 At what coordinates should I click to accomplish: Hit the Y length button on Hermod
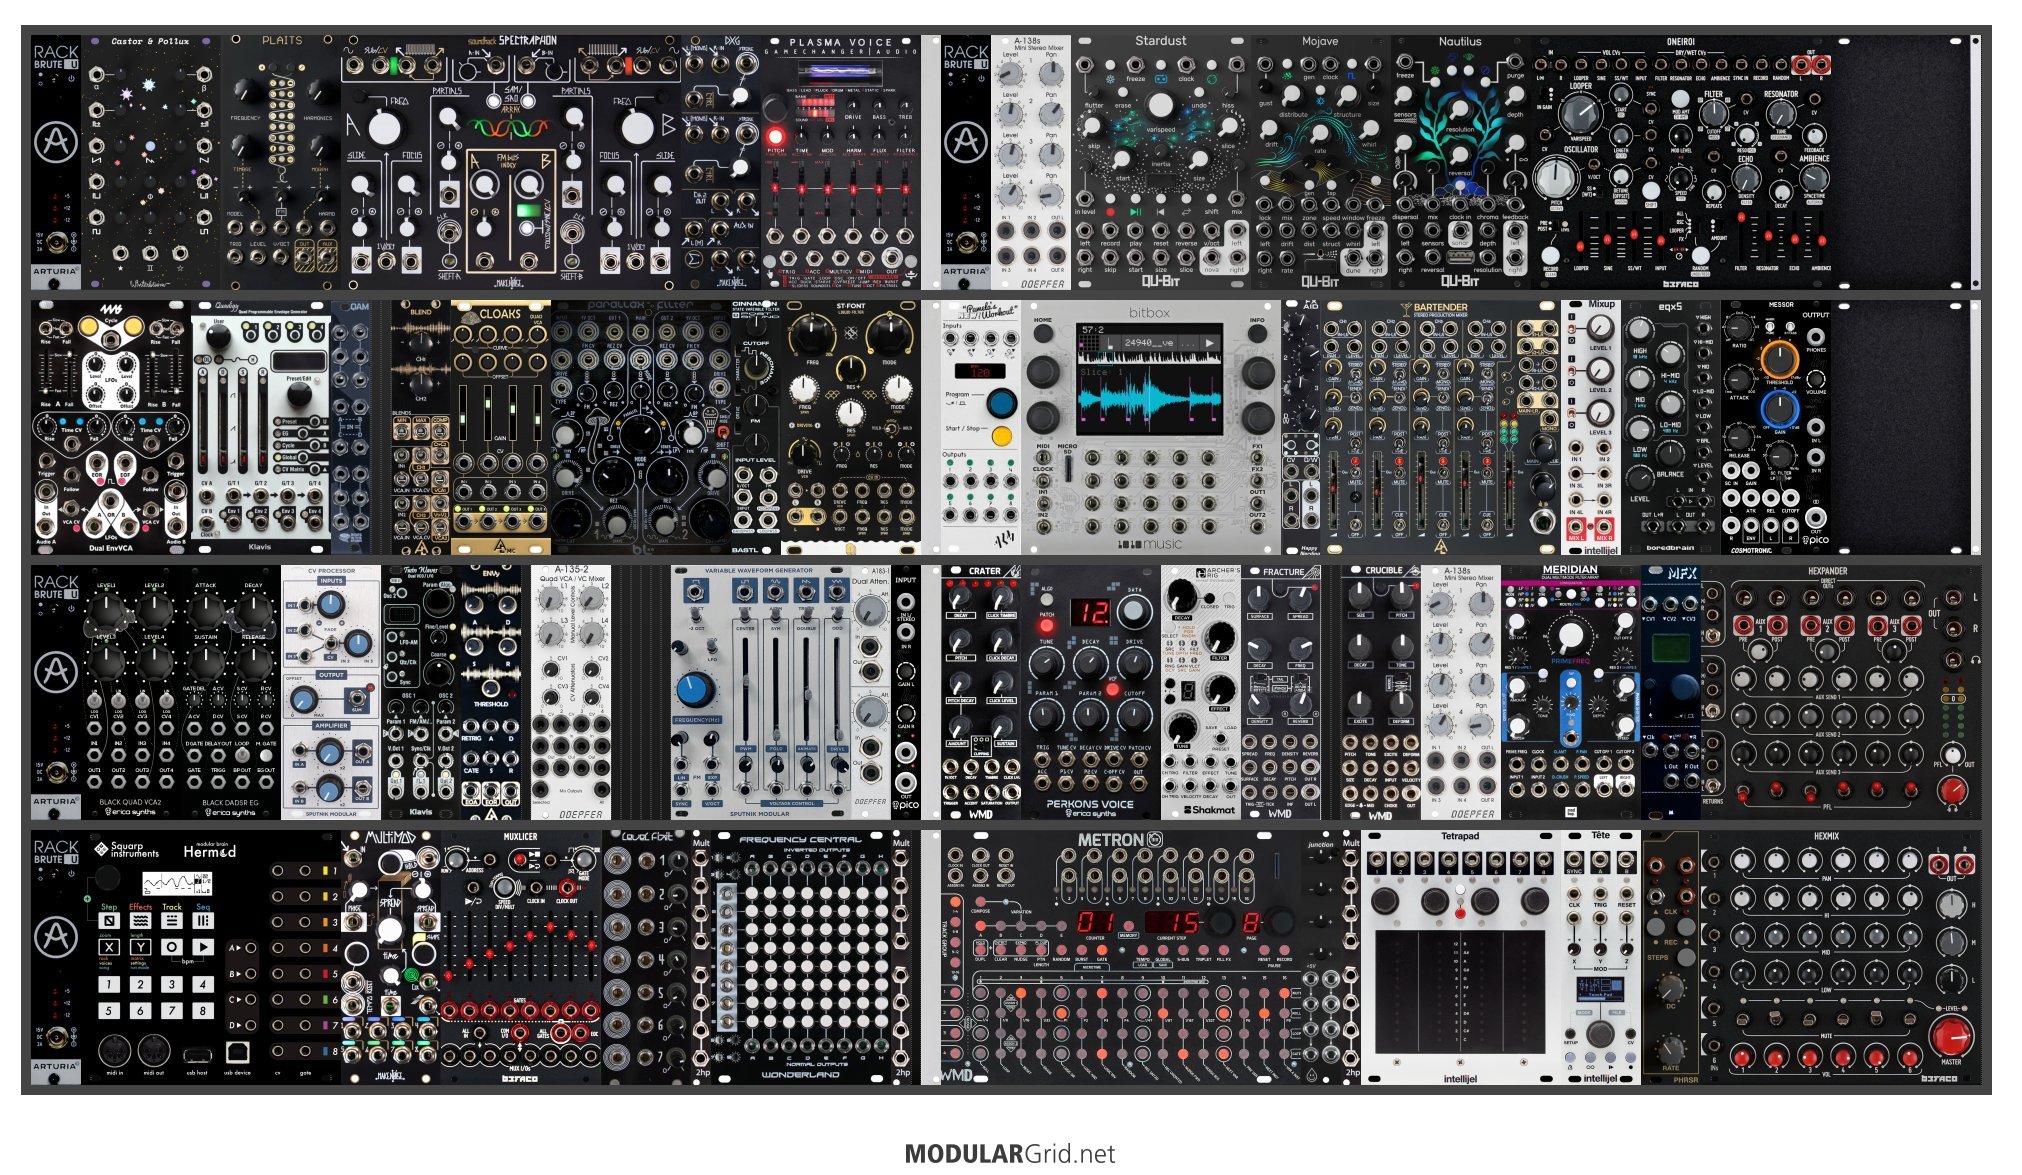[141, 948]
